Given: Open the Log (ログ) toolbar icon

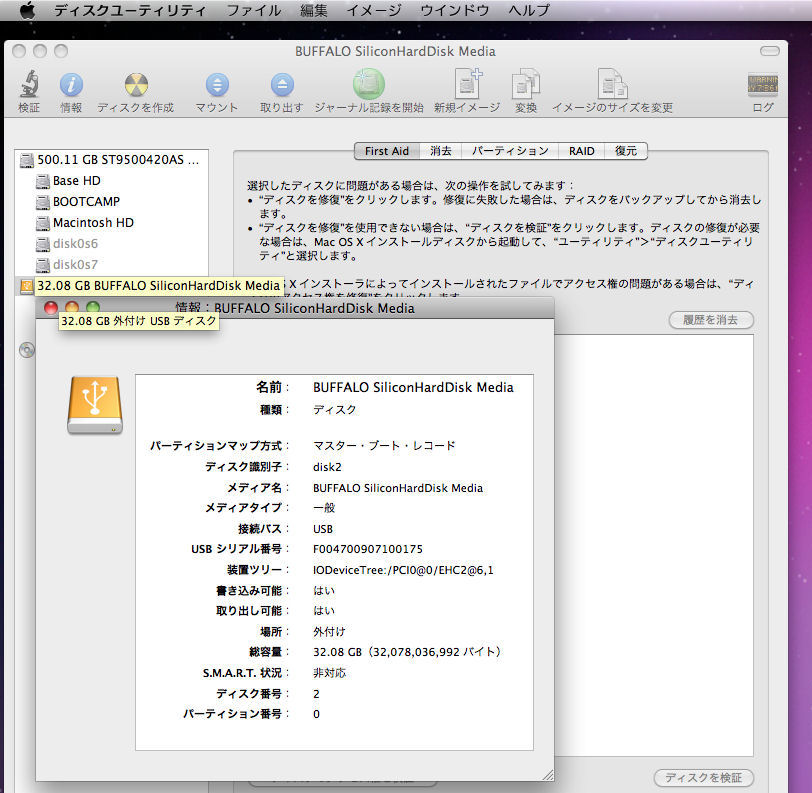Looking at the screenshot, I should pos(762,84).
